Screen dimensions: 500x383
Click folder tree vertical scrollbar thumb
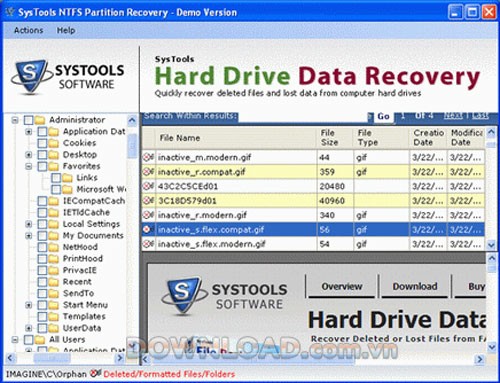(132, 146)
